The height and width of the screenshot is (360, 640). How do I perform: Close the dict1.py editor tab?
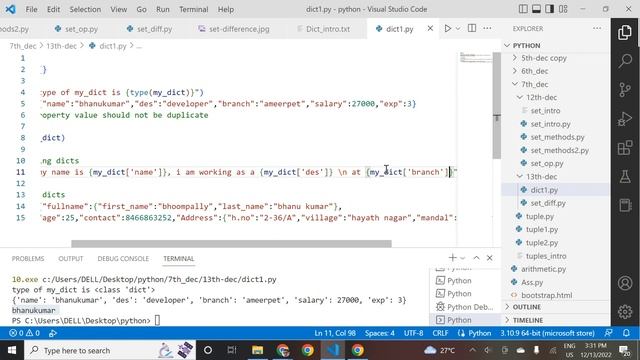[x=430, y=28]
